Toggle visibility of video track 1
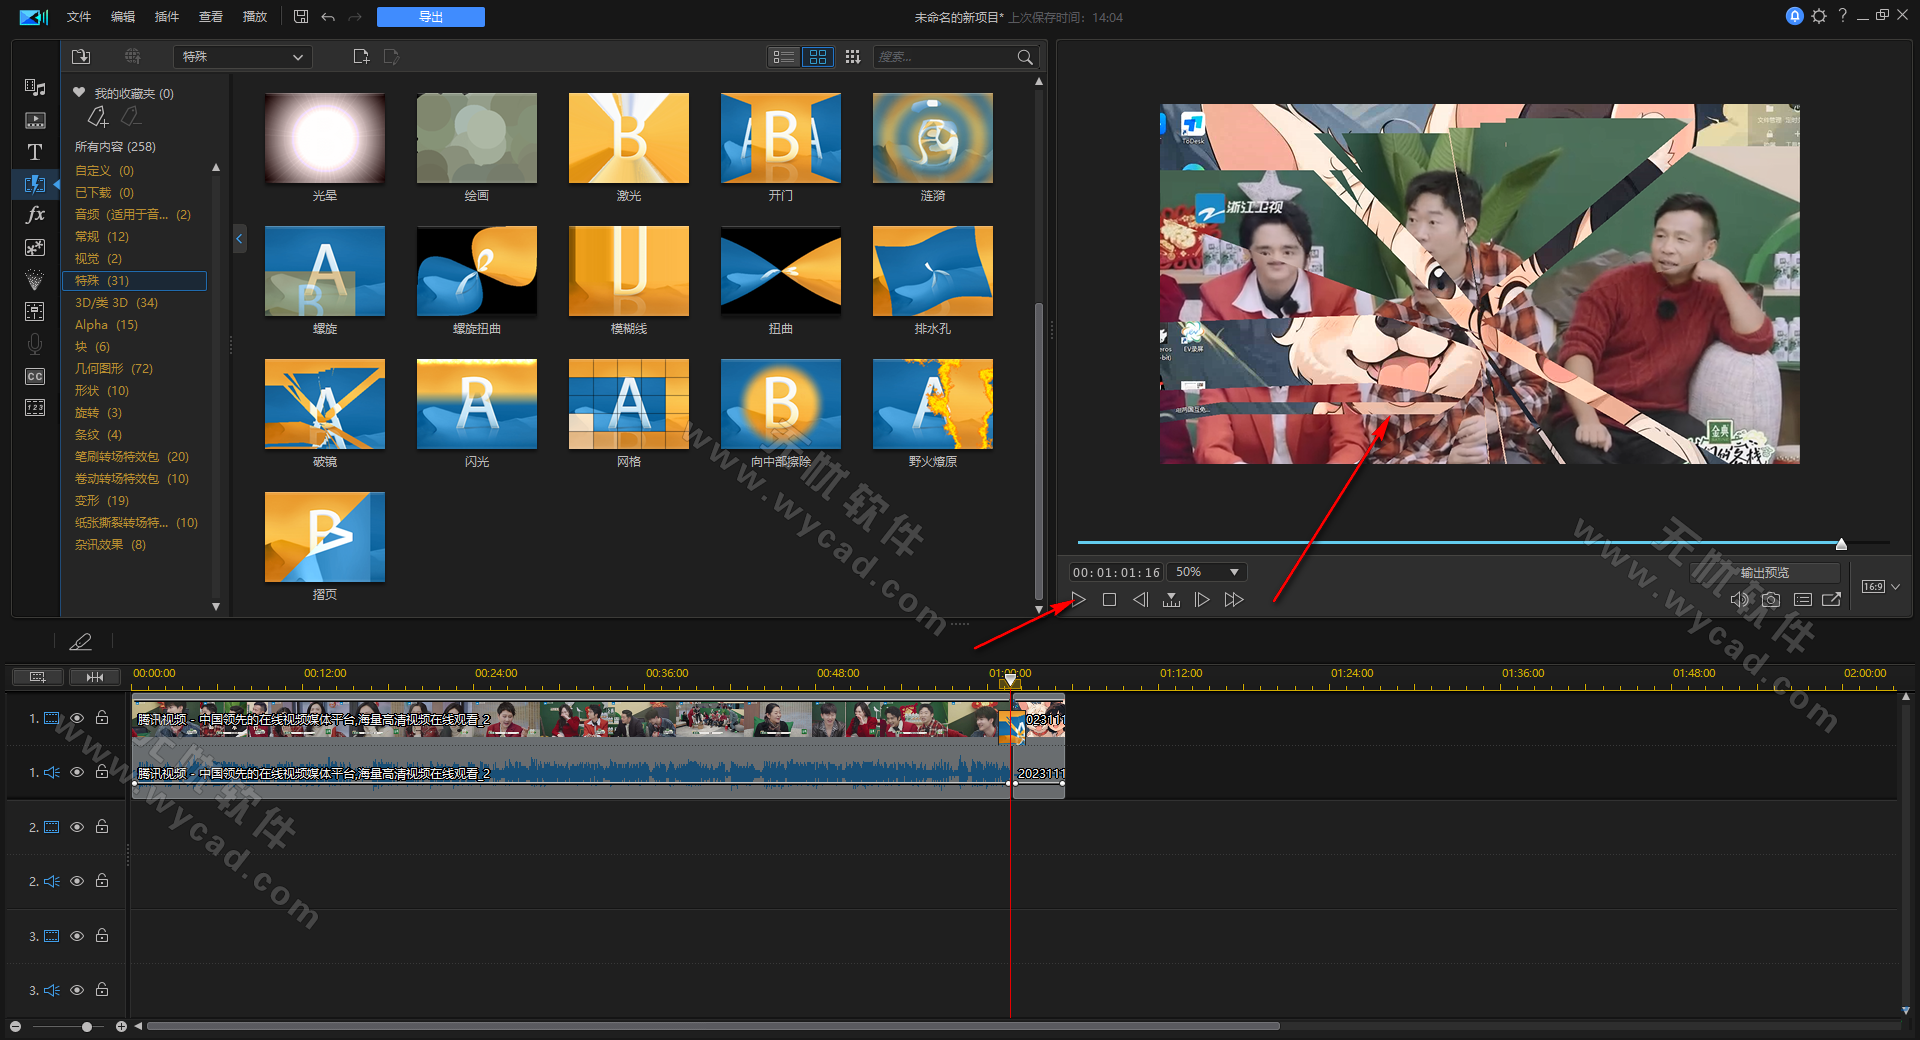Image resolution: width=1920 pixels, height=1040 pixels. (77, 718)
